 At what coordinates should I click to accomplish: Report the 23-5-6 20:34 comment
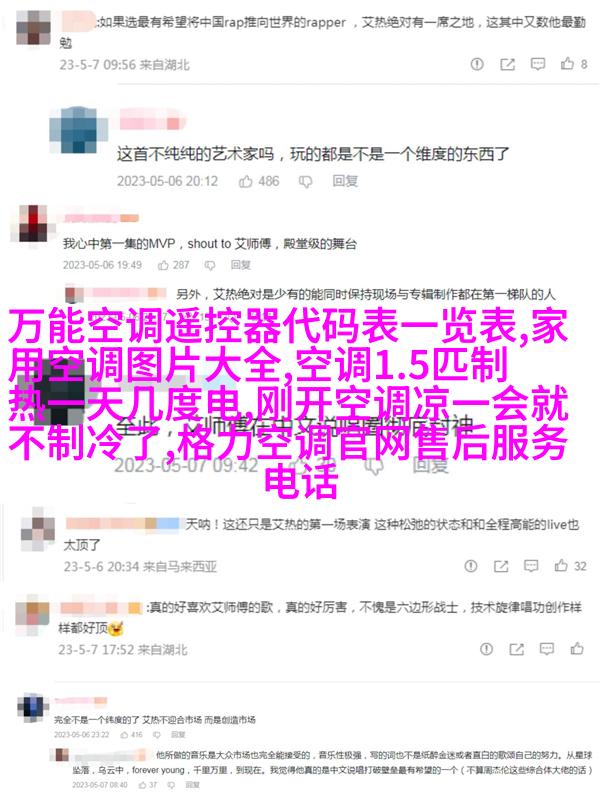point(471,566)
